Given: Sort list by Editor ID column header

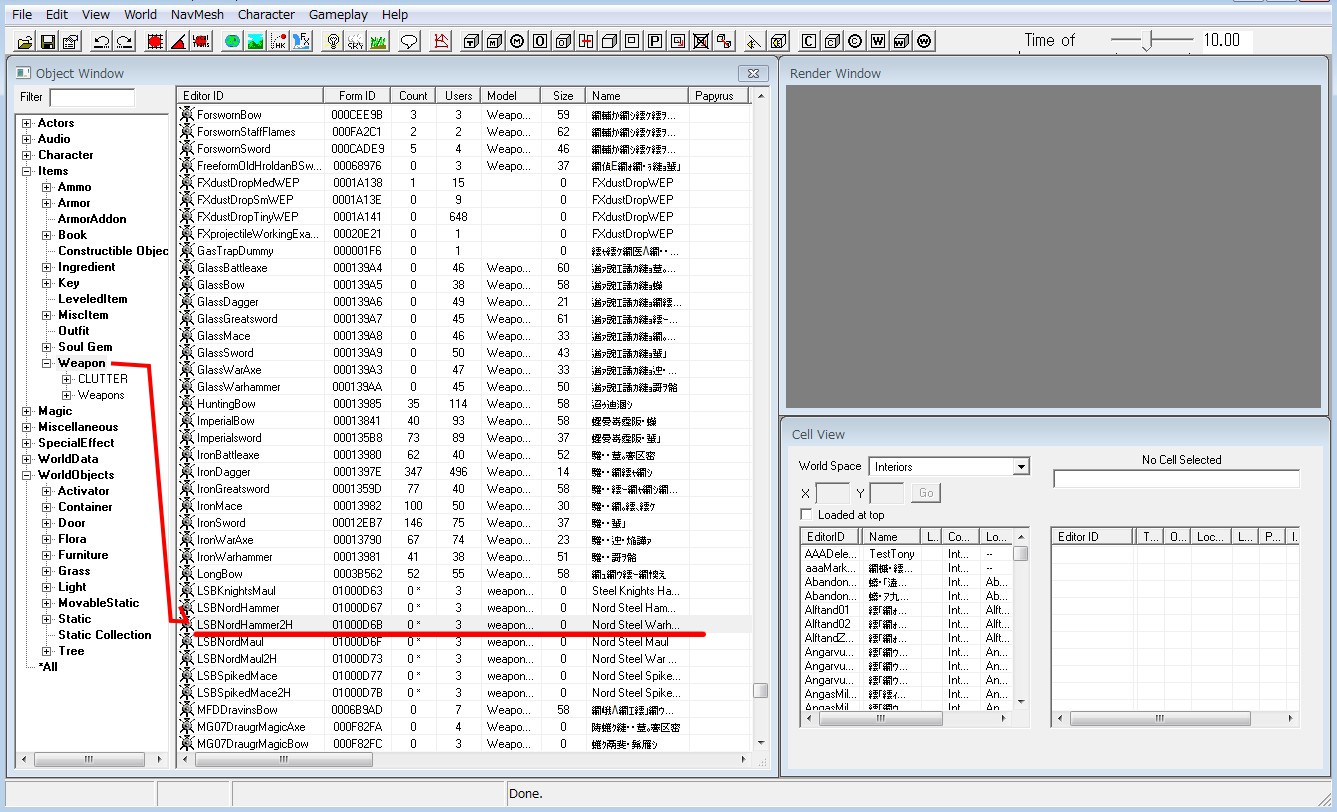Looking at the screenshot, I should click(x=250, y=96).
